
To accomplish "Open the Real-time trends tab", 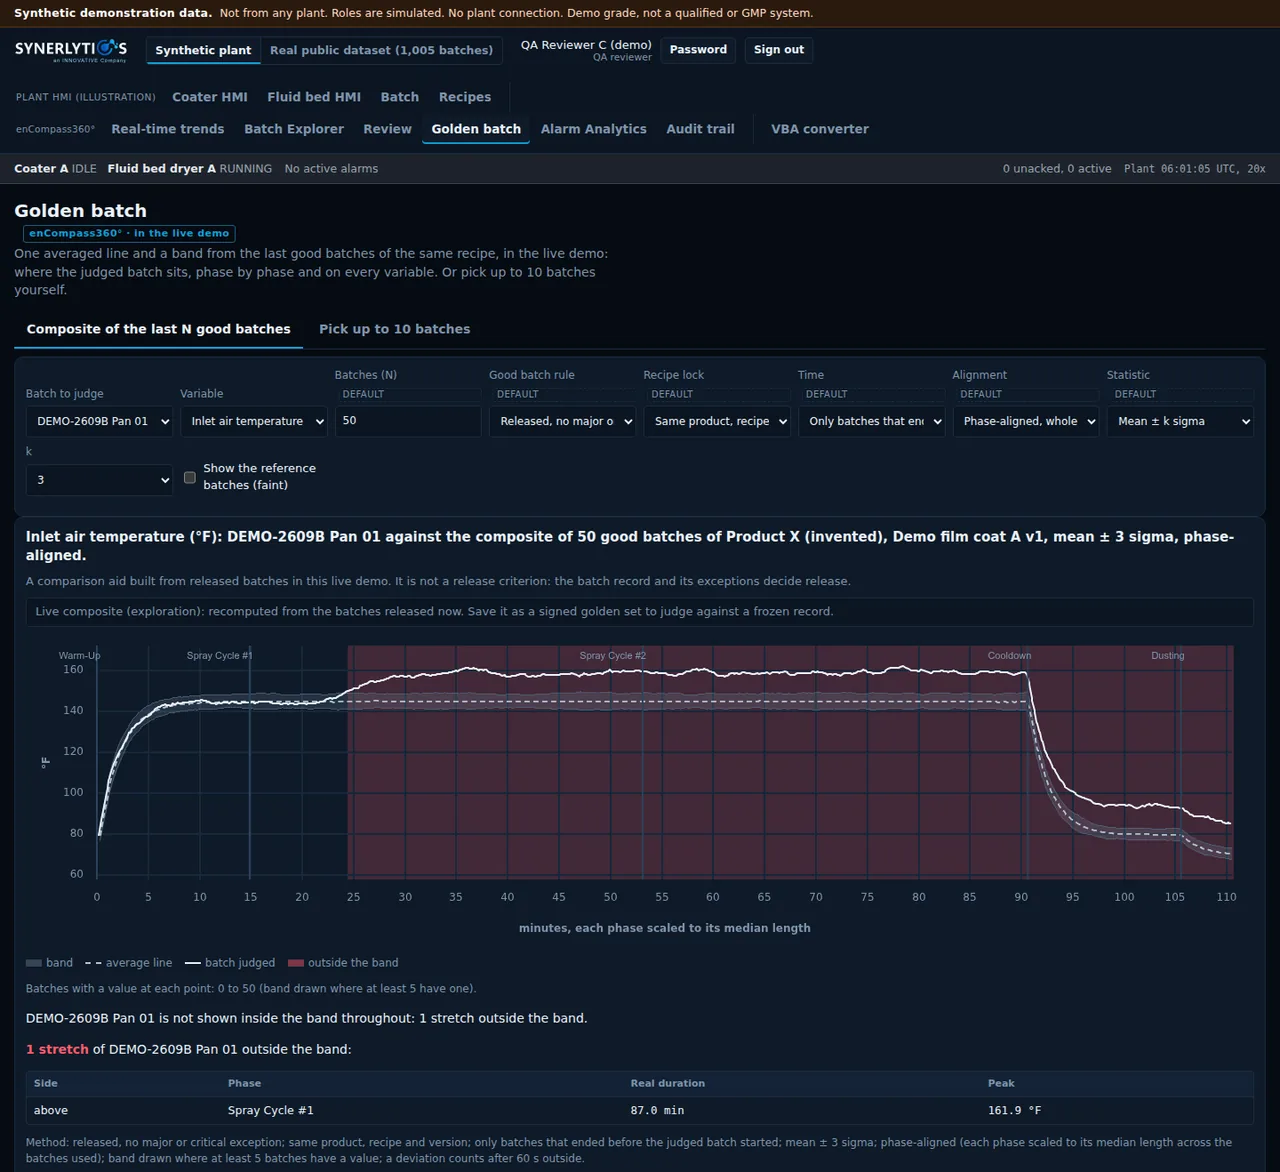I will coord(168,129).
